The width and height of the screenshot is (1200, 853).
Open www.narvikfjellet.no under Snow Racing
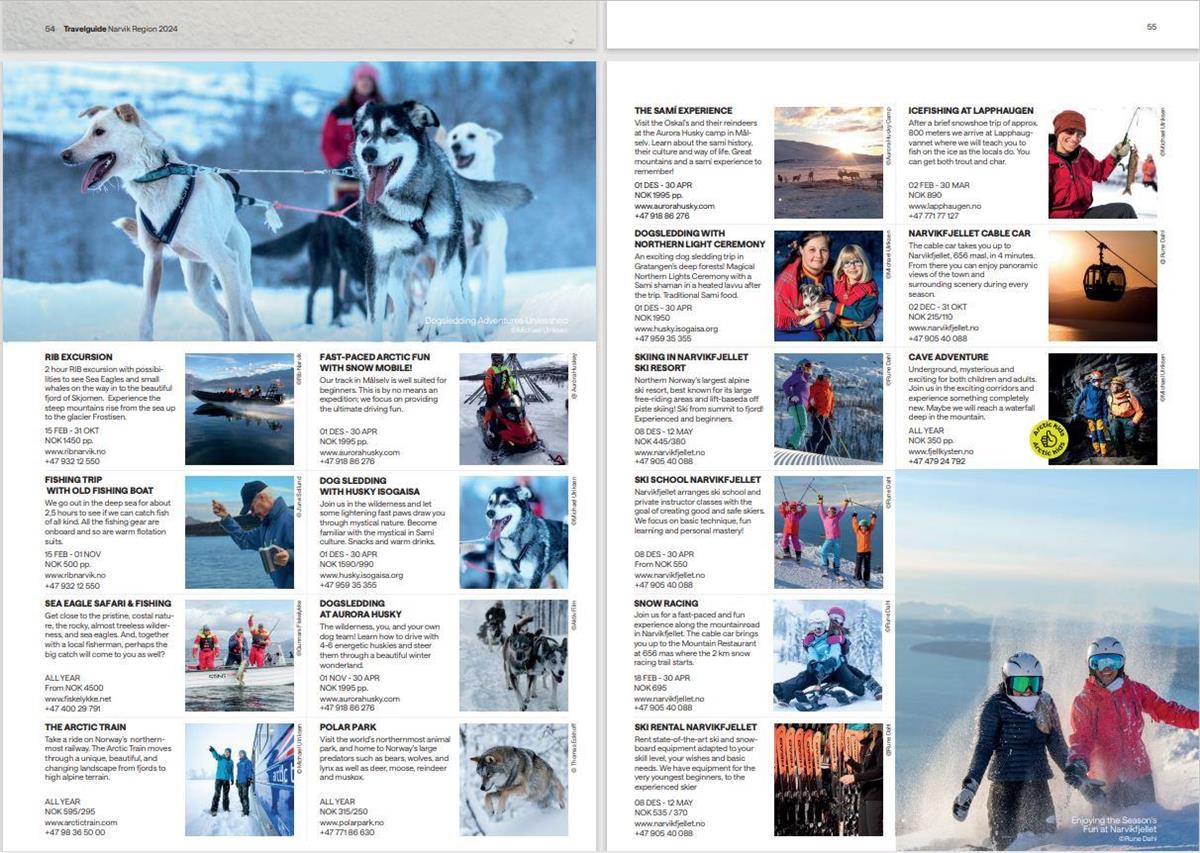[x=669, y=698]
